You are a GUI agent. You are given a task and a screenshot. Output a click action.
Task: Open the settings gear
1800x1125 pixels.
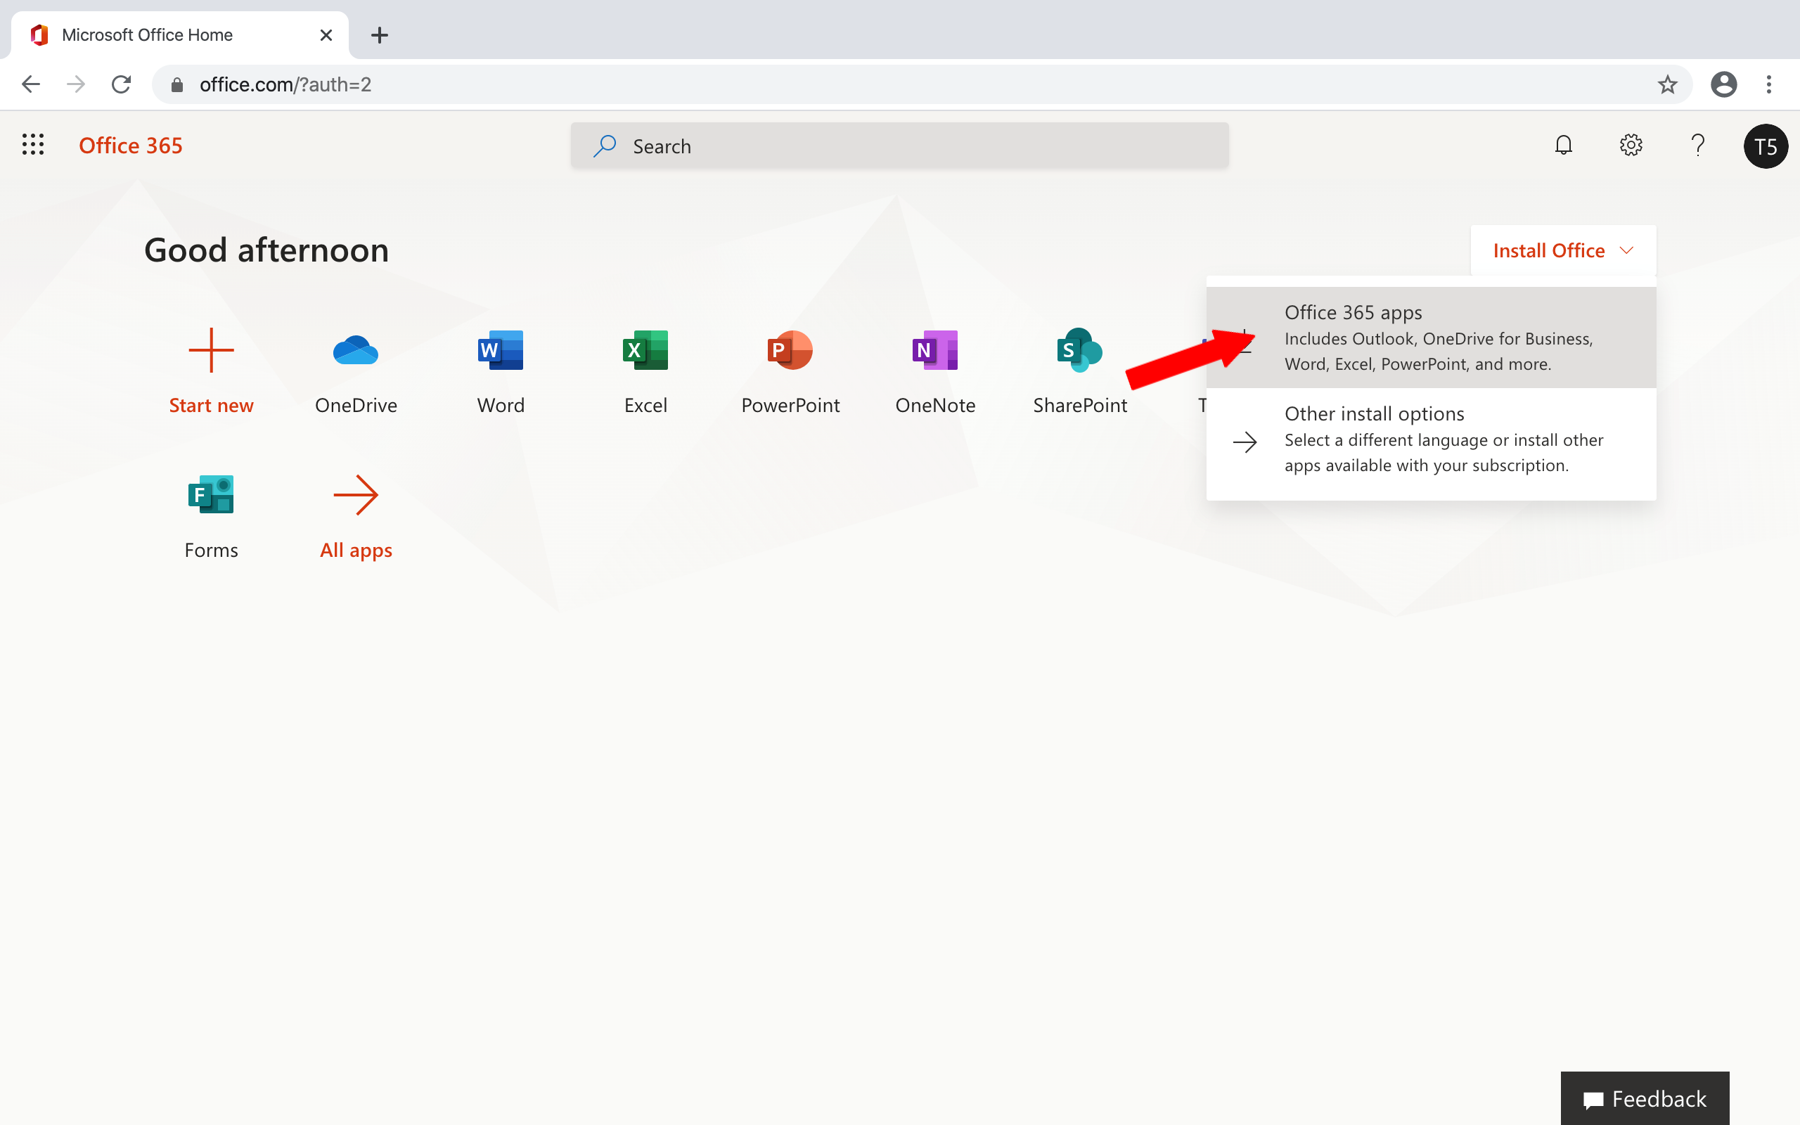click(1630, 145)
